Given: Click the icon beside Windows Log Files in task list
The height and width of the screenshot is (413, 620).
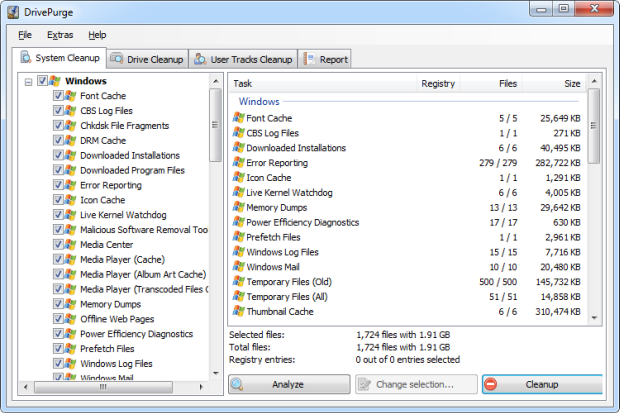Looking at the screenshot, I should (x=238, y=252).
